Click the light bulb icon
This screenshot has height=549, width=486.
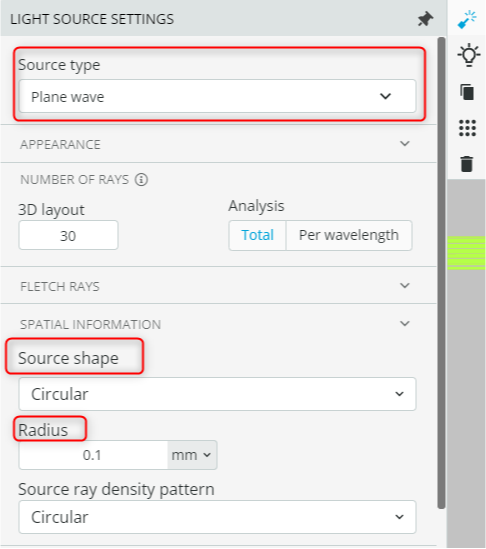coord(468,55)
